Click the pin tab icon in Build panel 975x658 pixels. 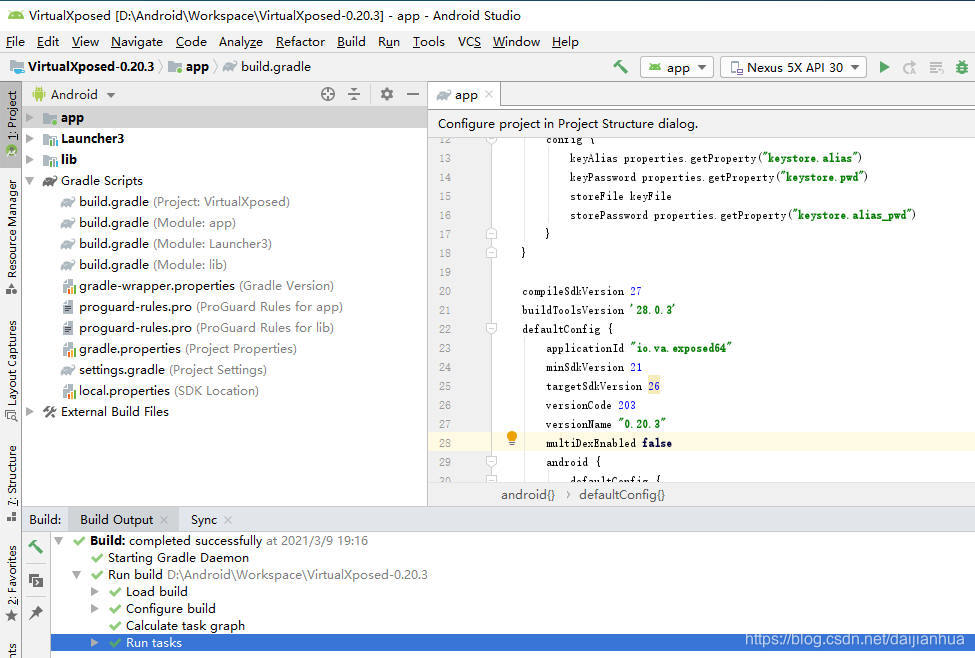(35, 613)
